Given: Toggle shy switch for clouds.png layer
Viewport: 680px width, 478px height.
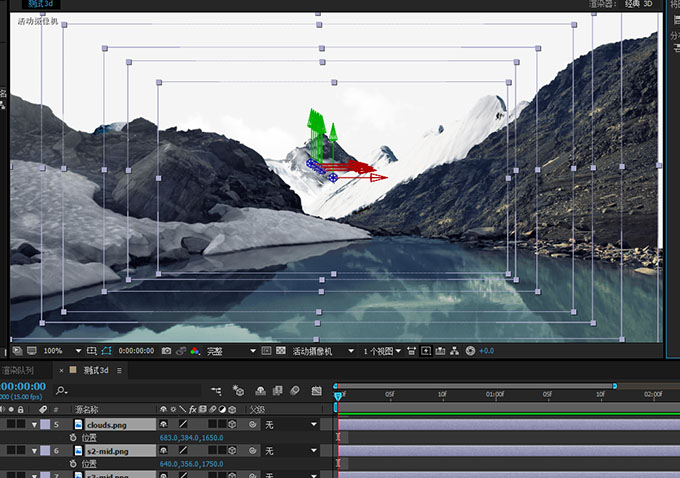Looking at the screenshot, I should 163,425.
